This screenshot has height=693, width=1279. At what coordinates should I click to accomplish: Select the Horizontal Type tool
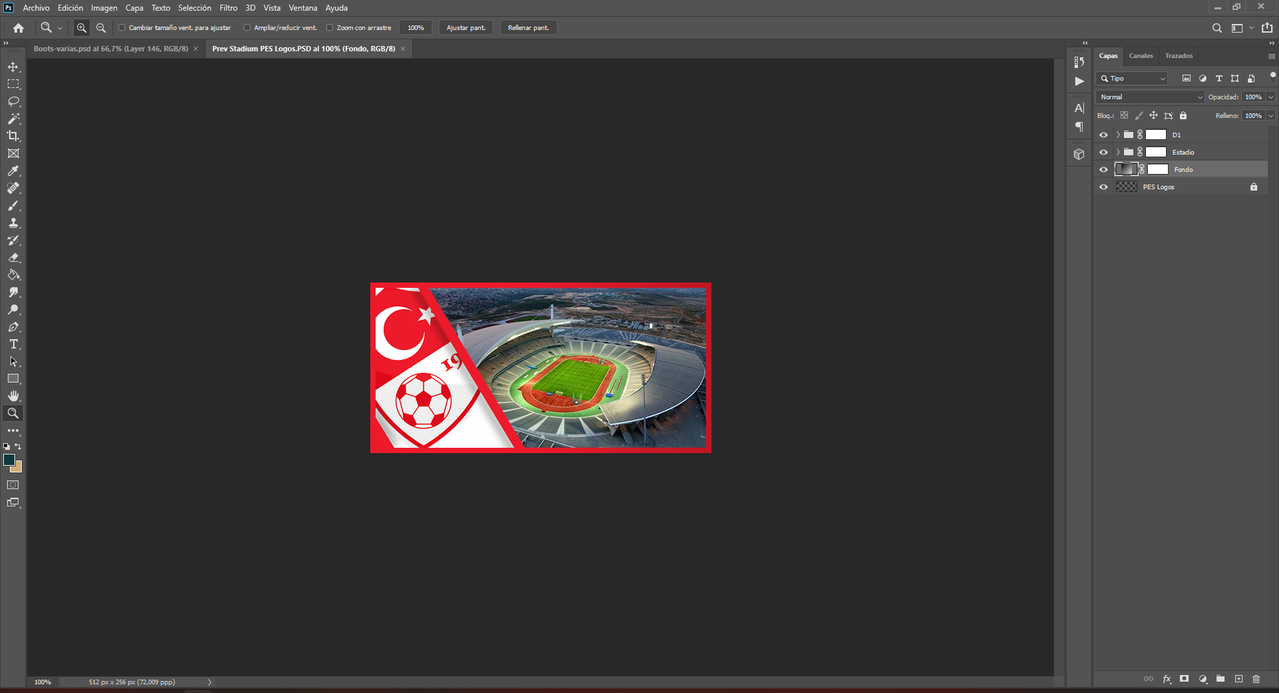[13, 344]
